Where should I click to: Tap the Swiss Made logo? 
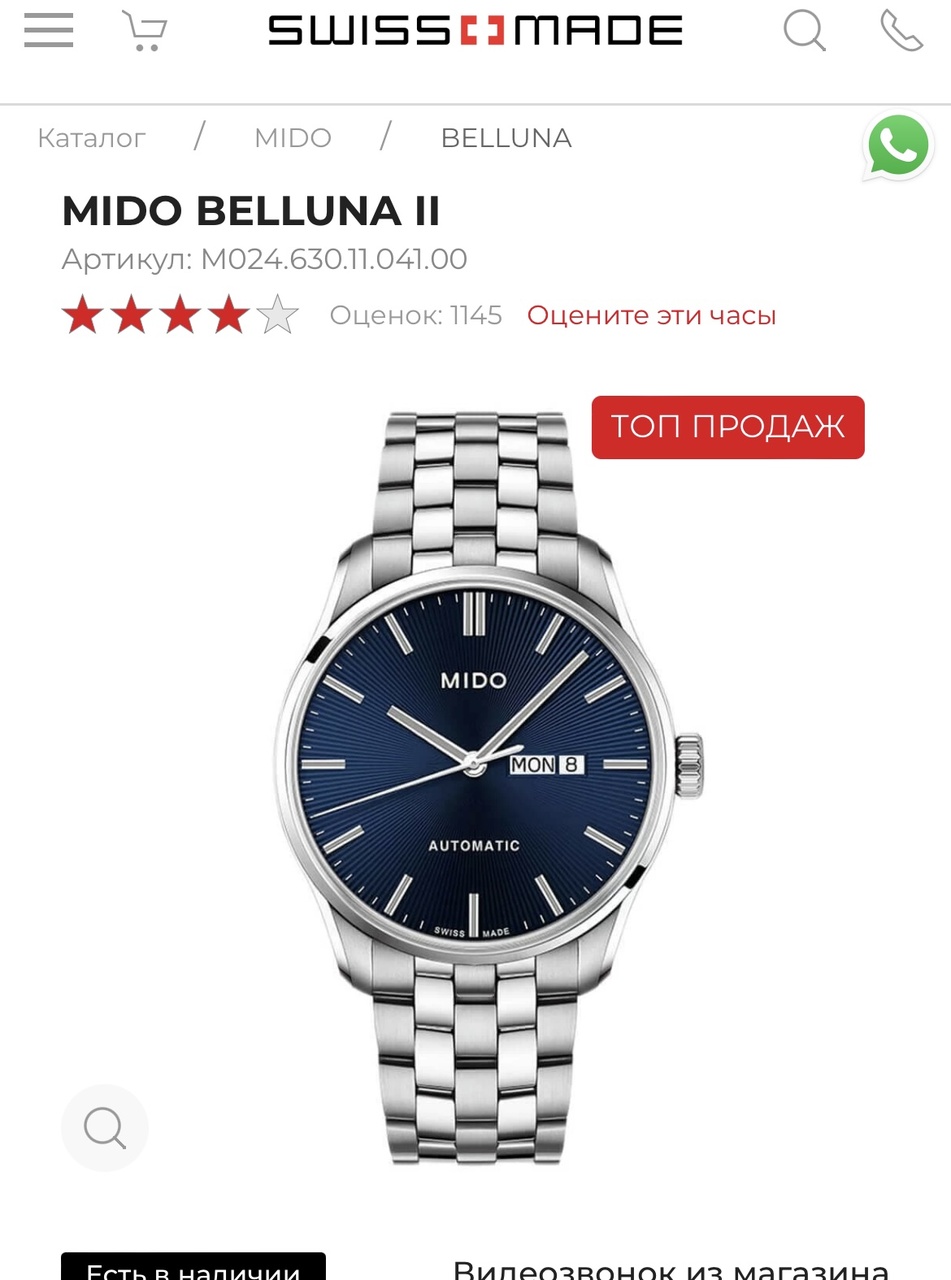tap(475, 30)
